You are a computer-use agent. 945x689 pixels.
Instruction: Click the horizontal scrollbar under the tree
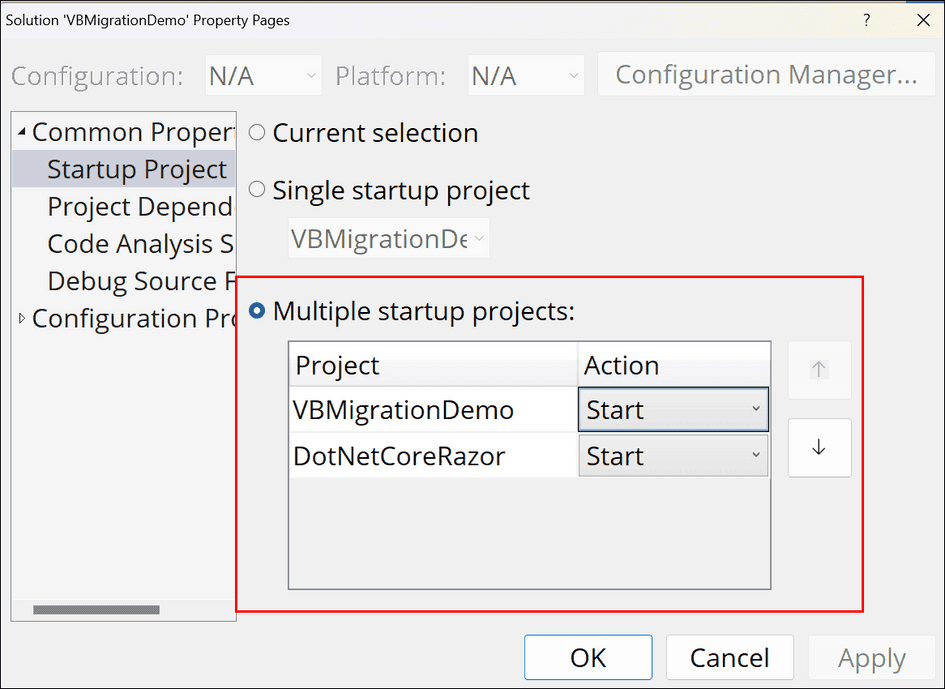97,609
